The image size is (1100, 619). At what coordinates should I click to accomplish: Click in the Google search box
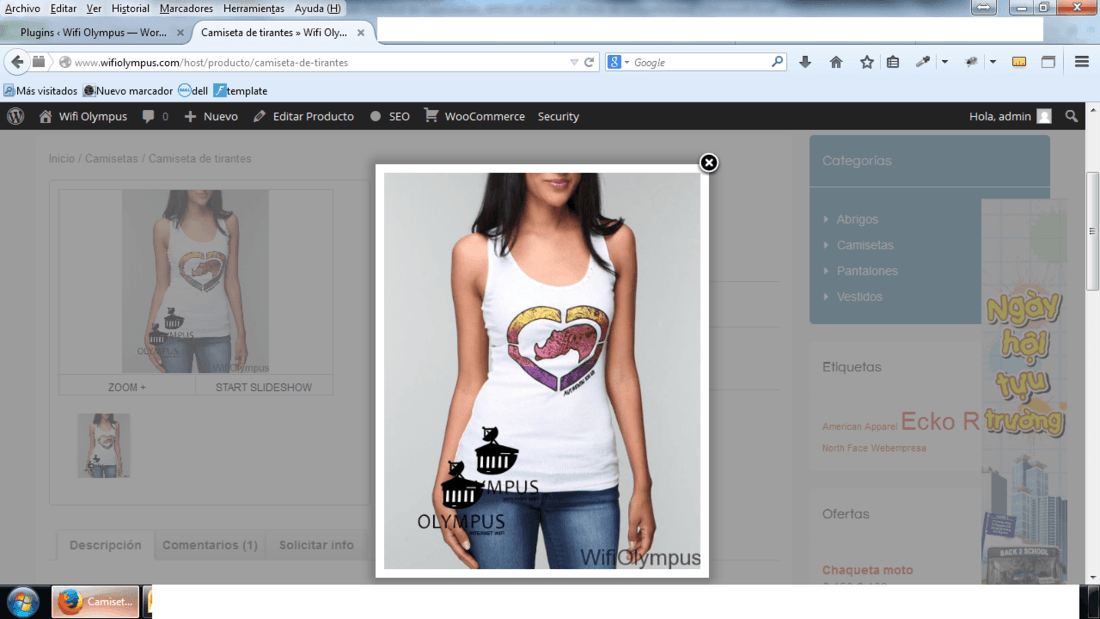700,62
